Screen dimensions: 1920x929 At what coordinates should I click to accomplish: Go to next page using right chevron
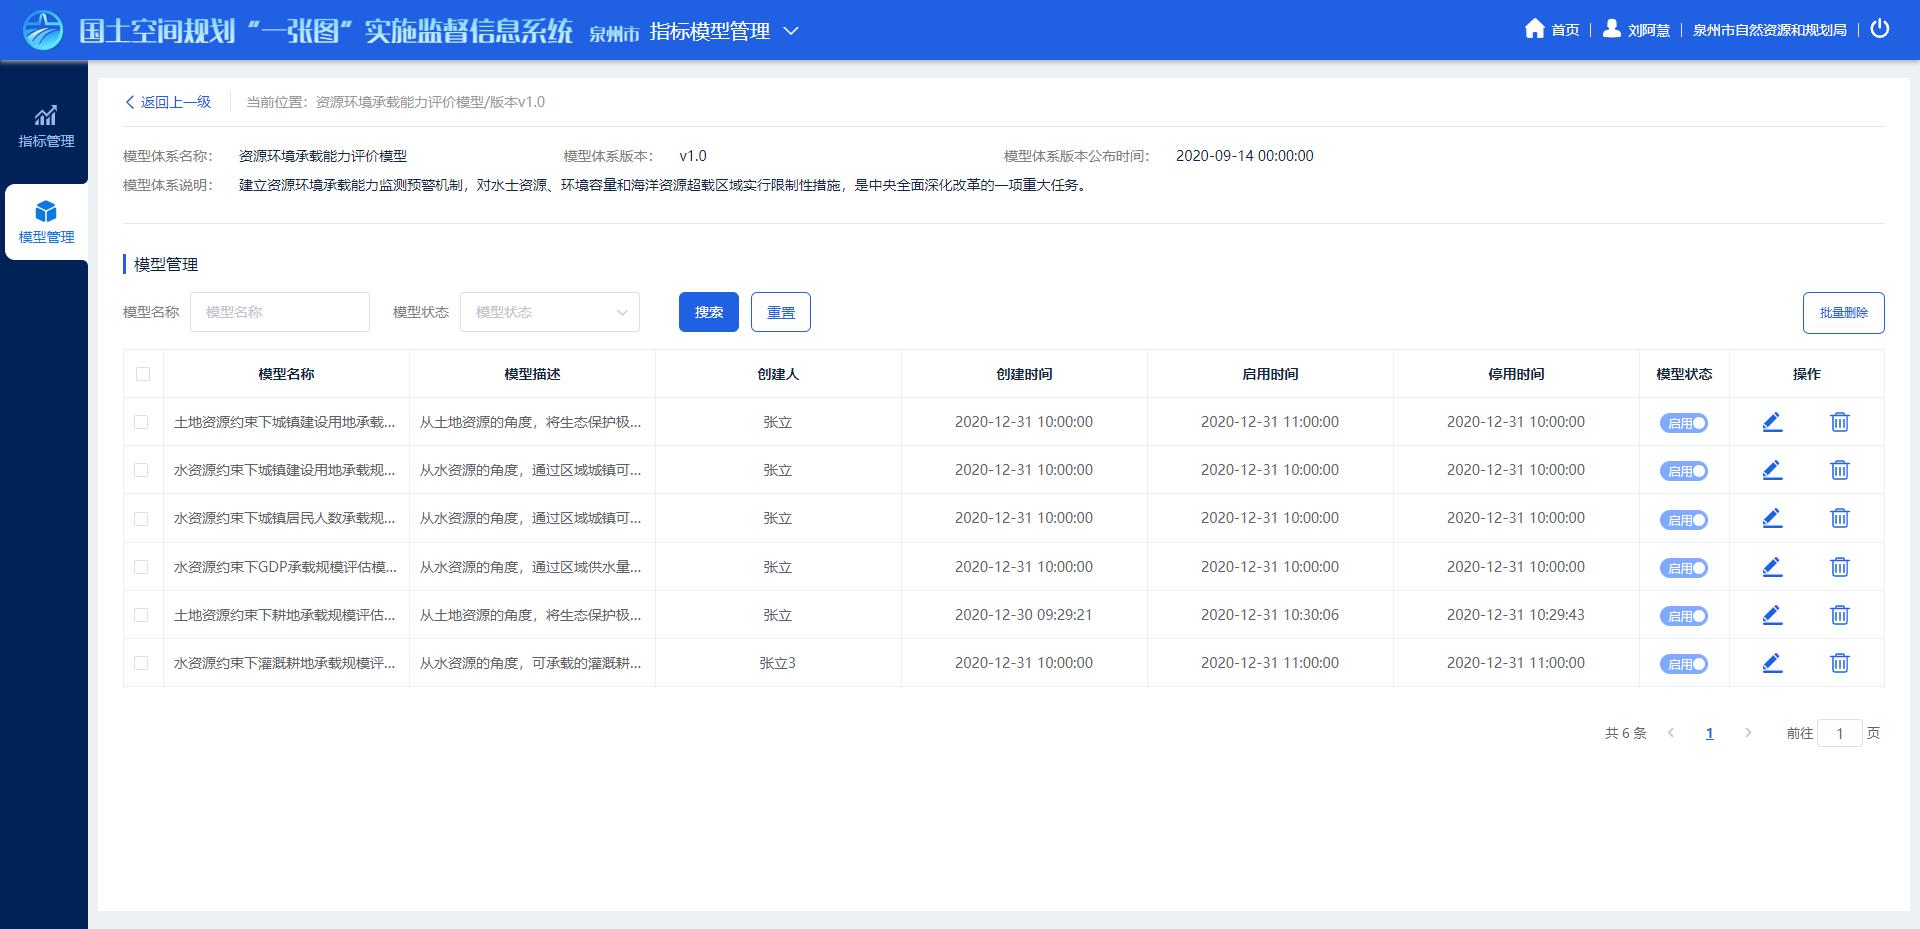pyautogui.click(x=1748, y=733)
